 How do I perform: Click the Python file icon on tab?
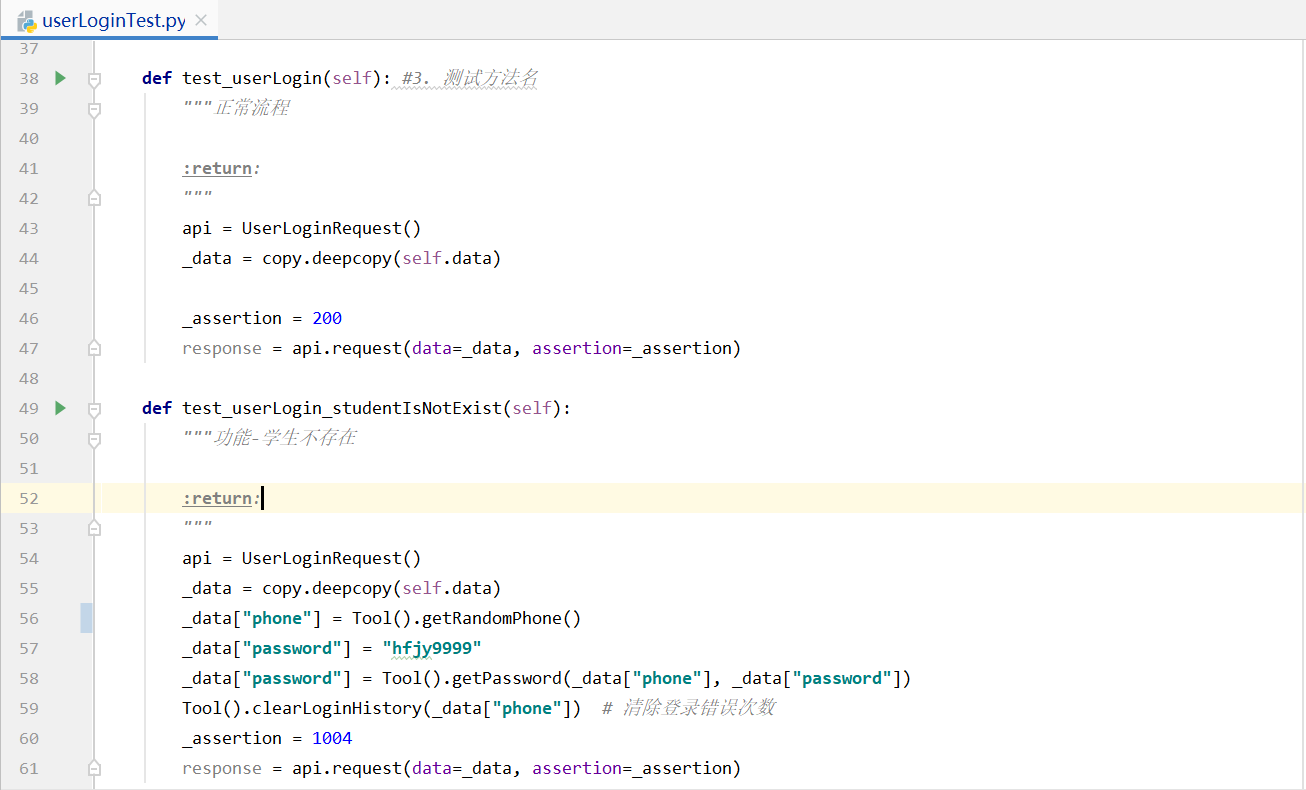pos(27,21)
